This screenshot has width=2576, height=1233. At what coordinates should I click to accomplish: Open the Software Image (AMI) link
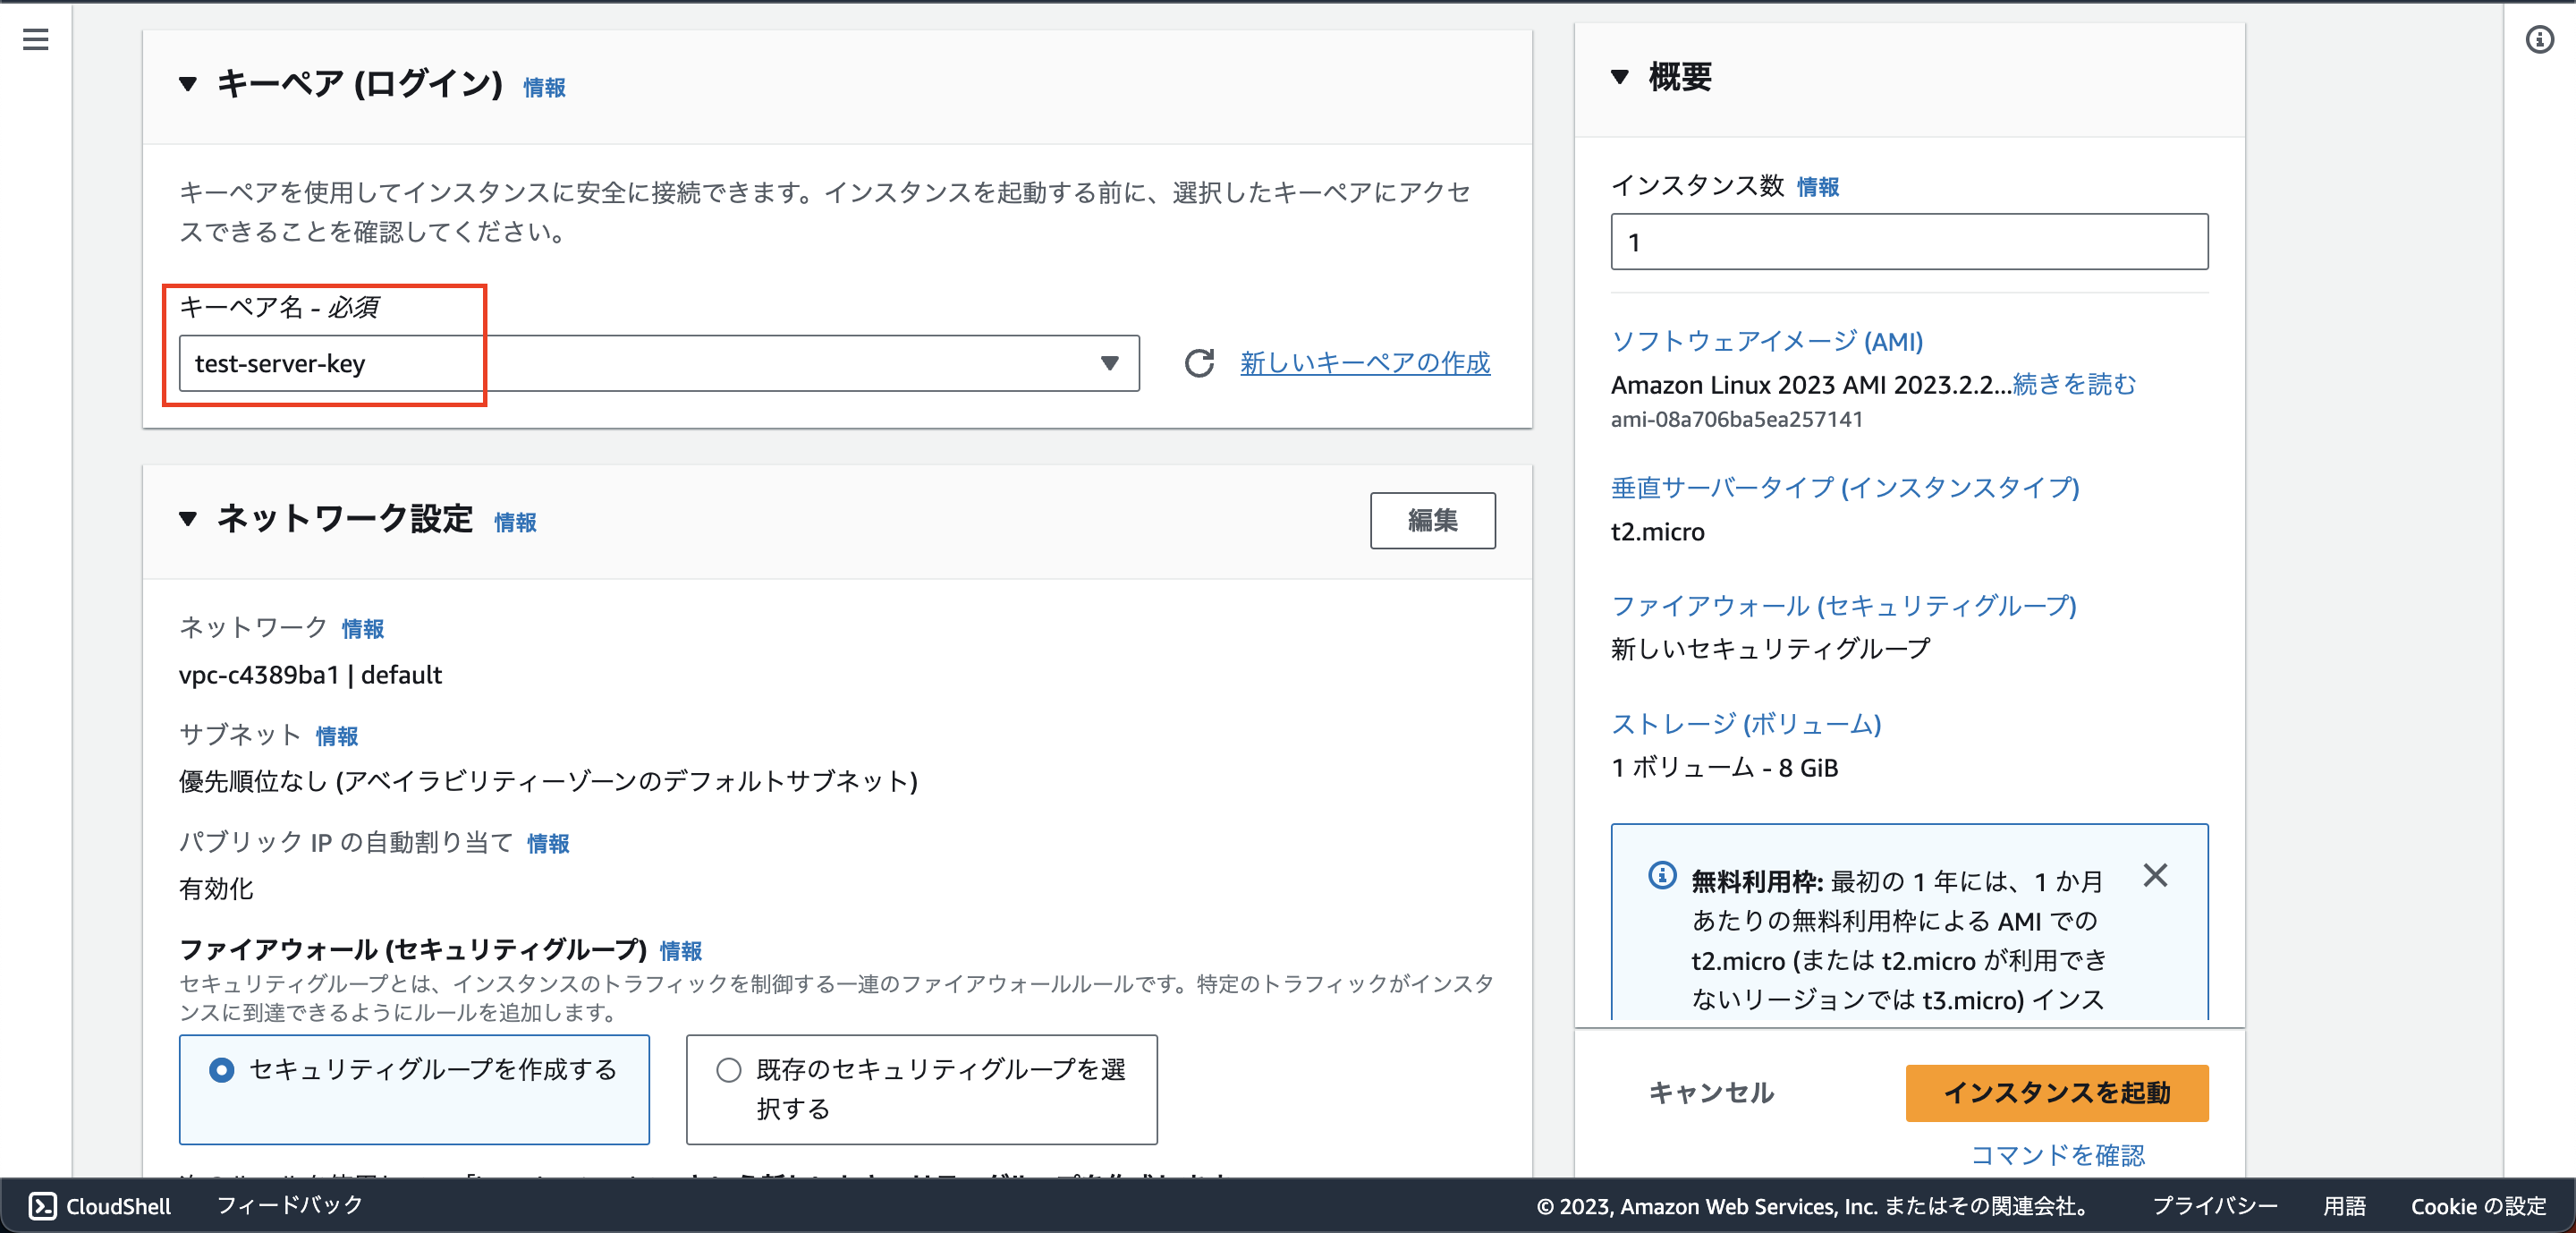click(x=1766, y=342)
